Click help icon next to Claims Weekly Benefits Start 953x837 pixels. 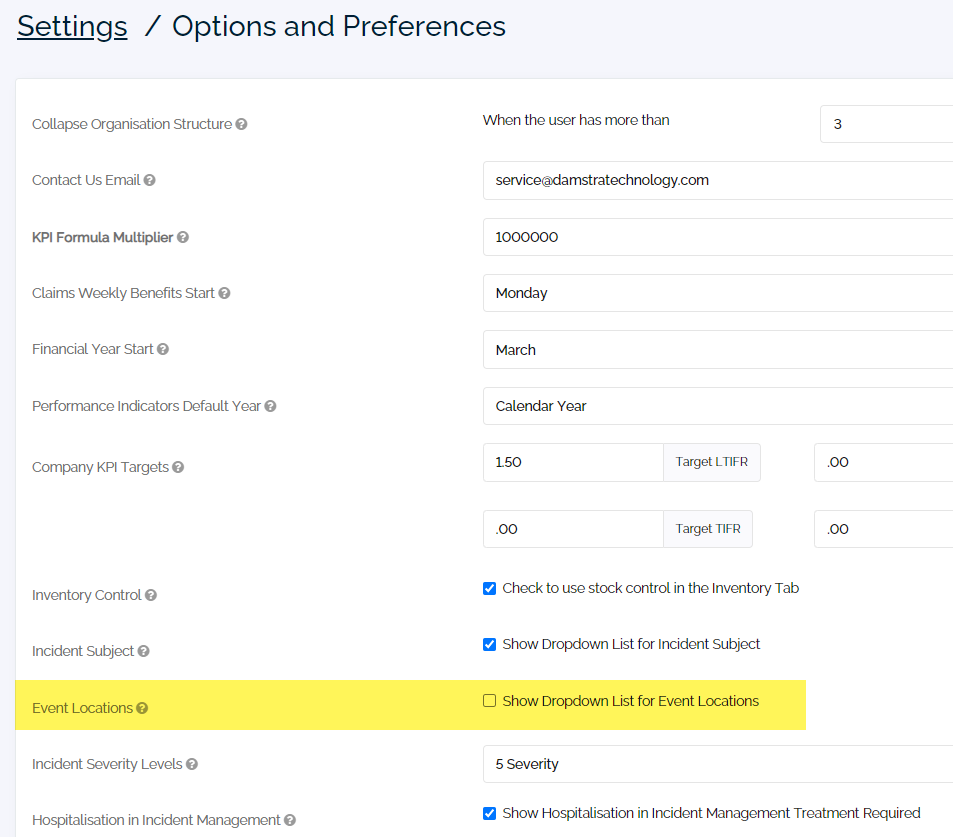tap(224, 294)
